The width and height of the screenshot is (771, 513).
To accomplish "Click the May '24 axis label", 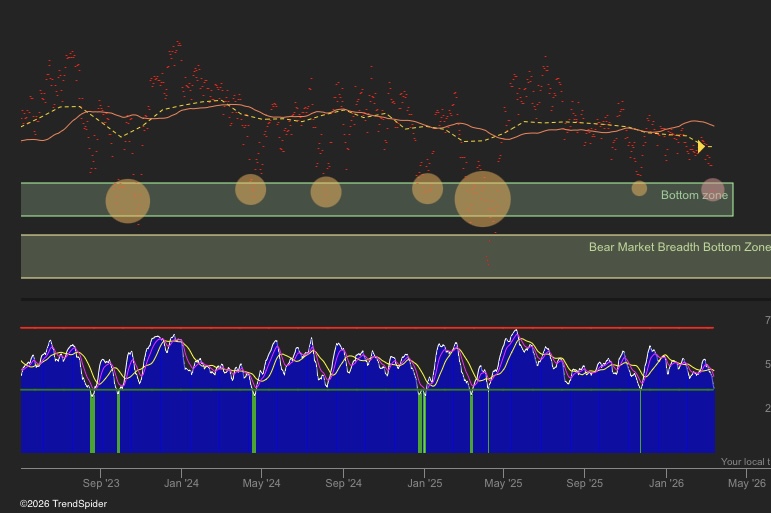I will (261, 483).
